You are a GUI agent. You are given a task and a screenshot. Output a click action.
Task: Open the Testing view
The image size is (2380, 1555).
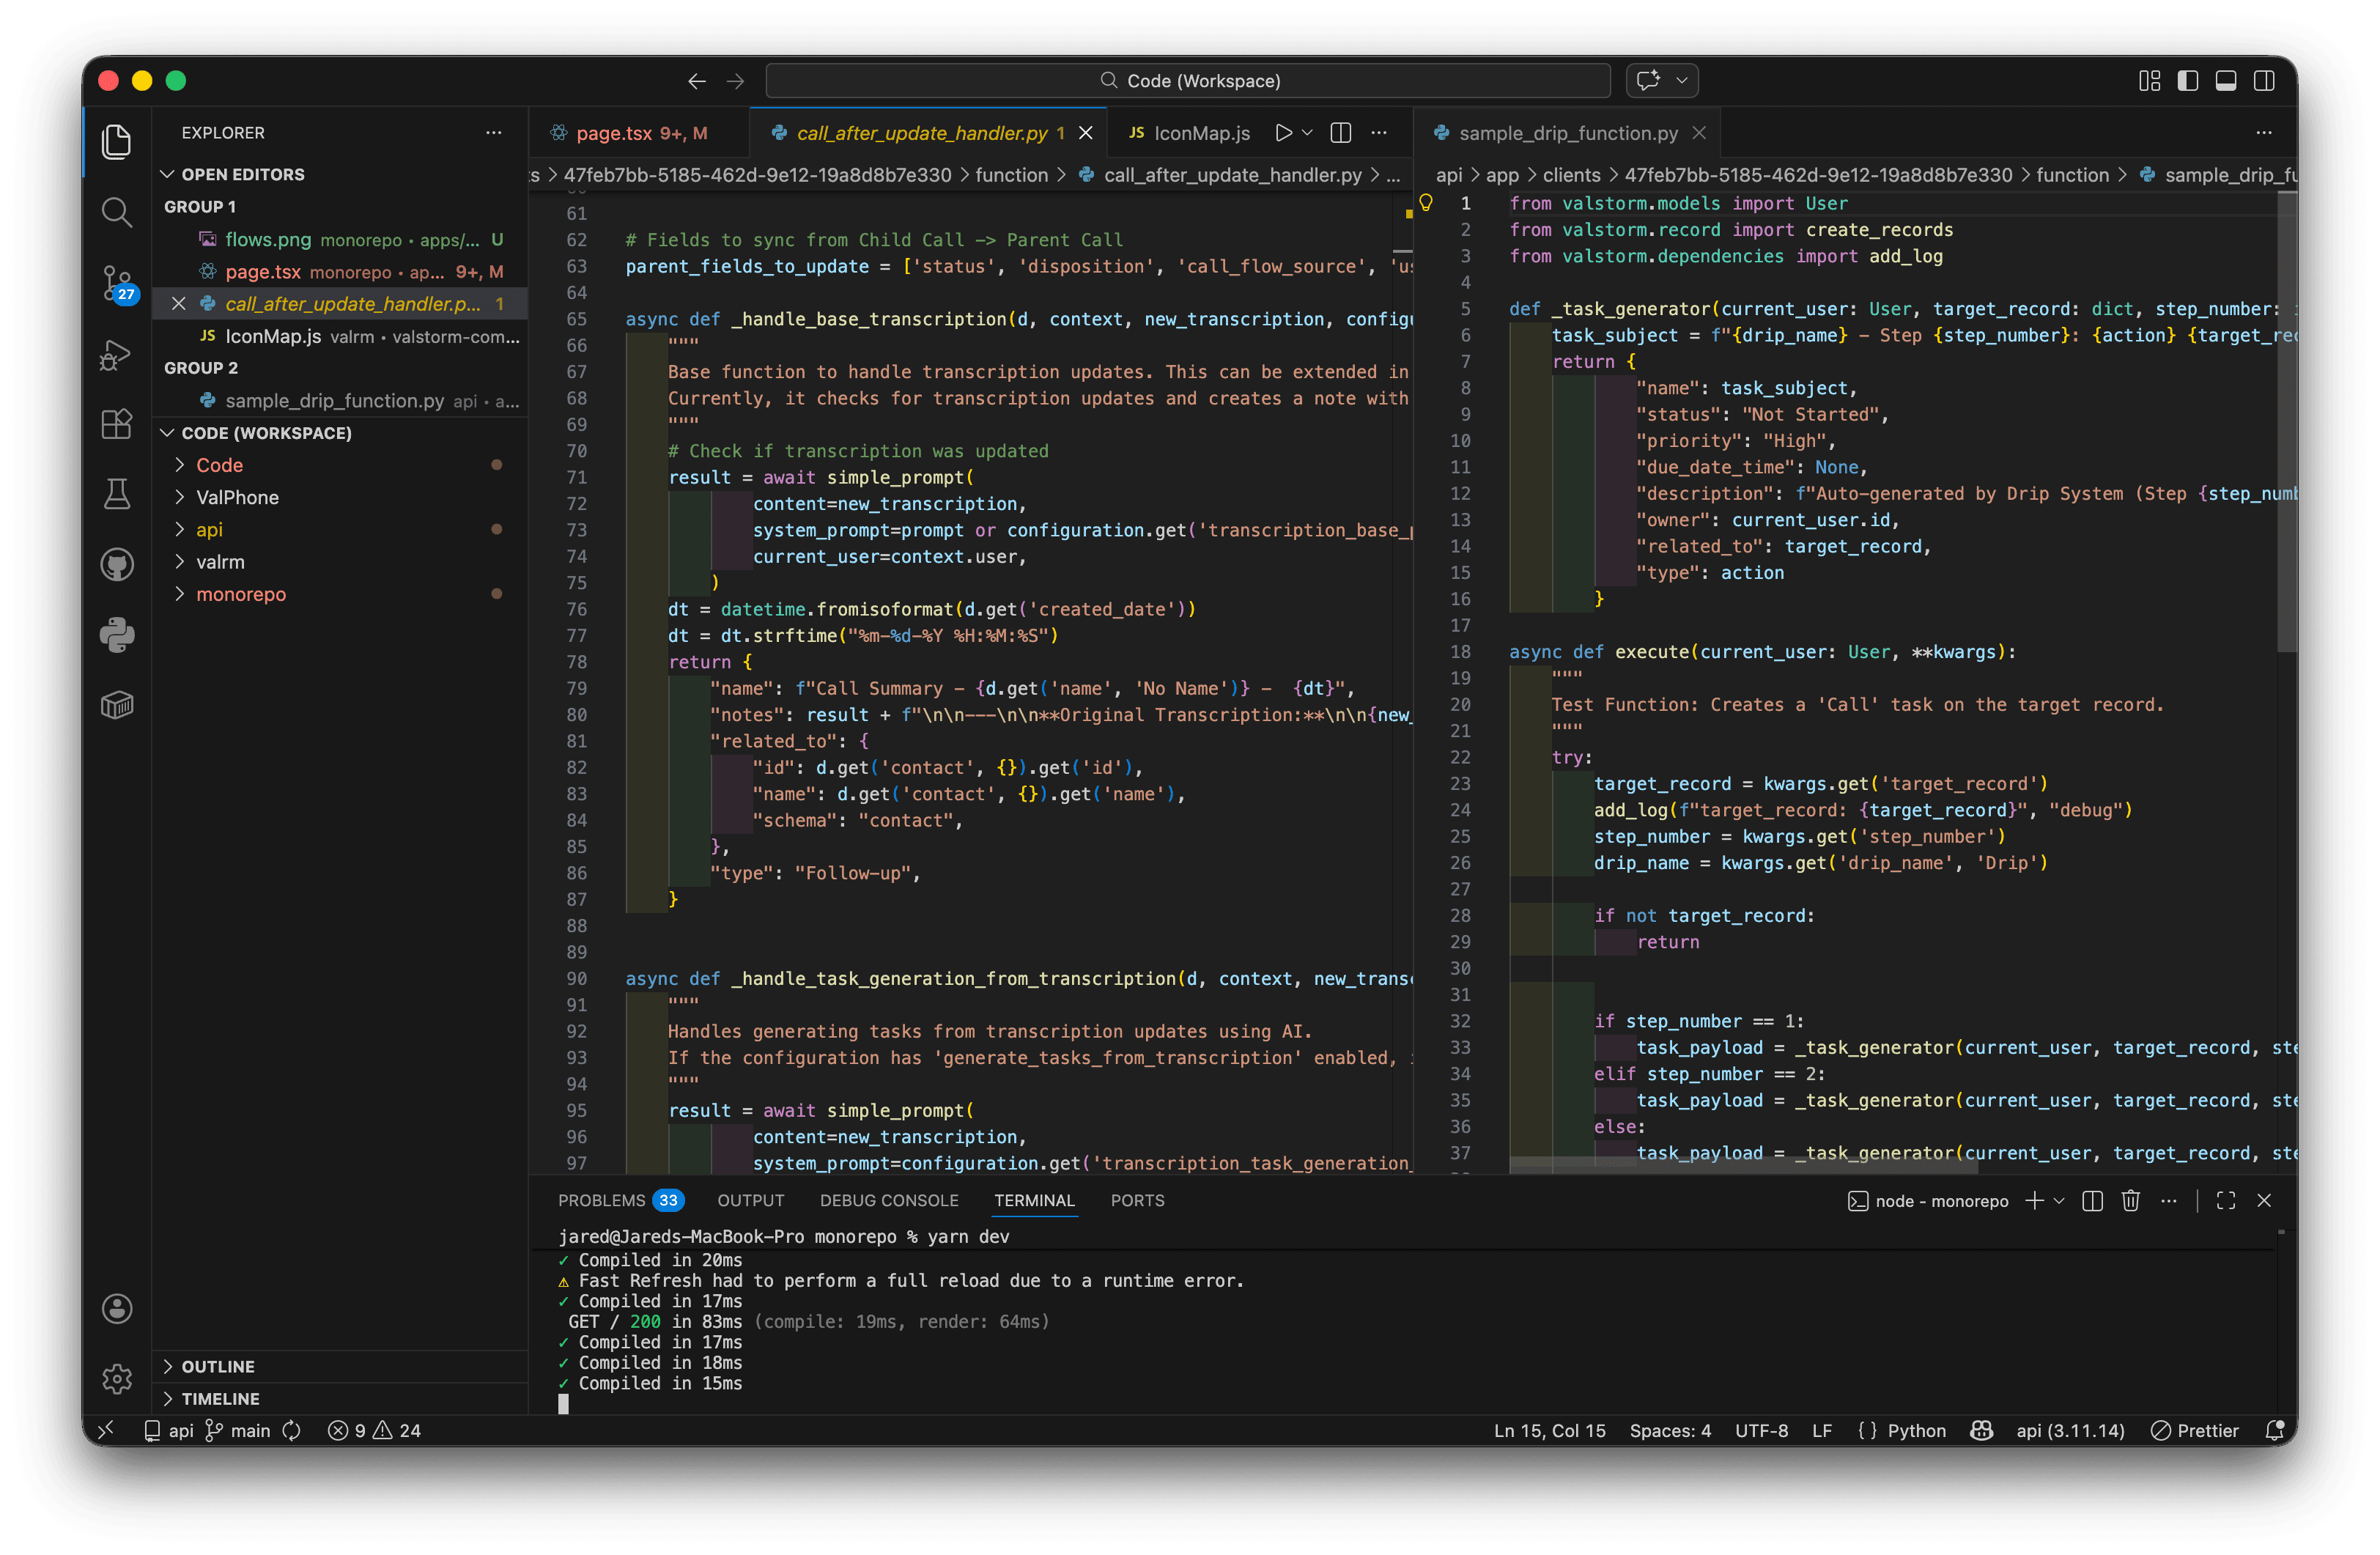[x=117, y=494]
